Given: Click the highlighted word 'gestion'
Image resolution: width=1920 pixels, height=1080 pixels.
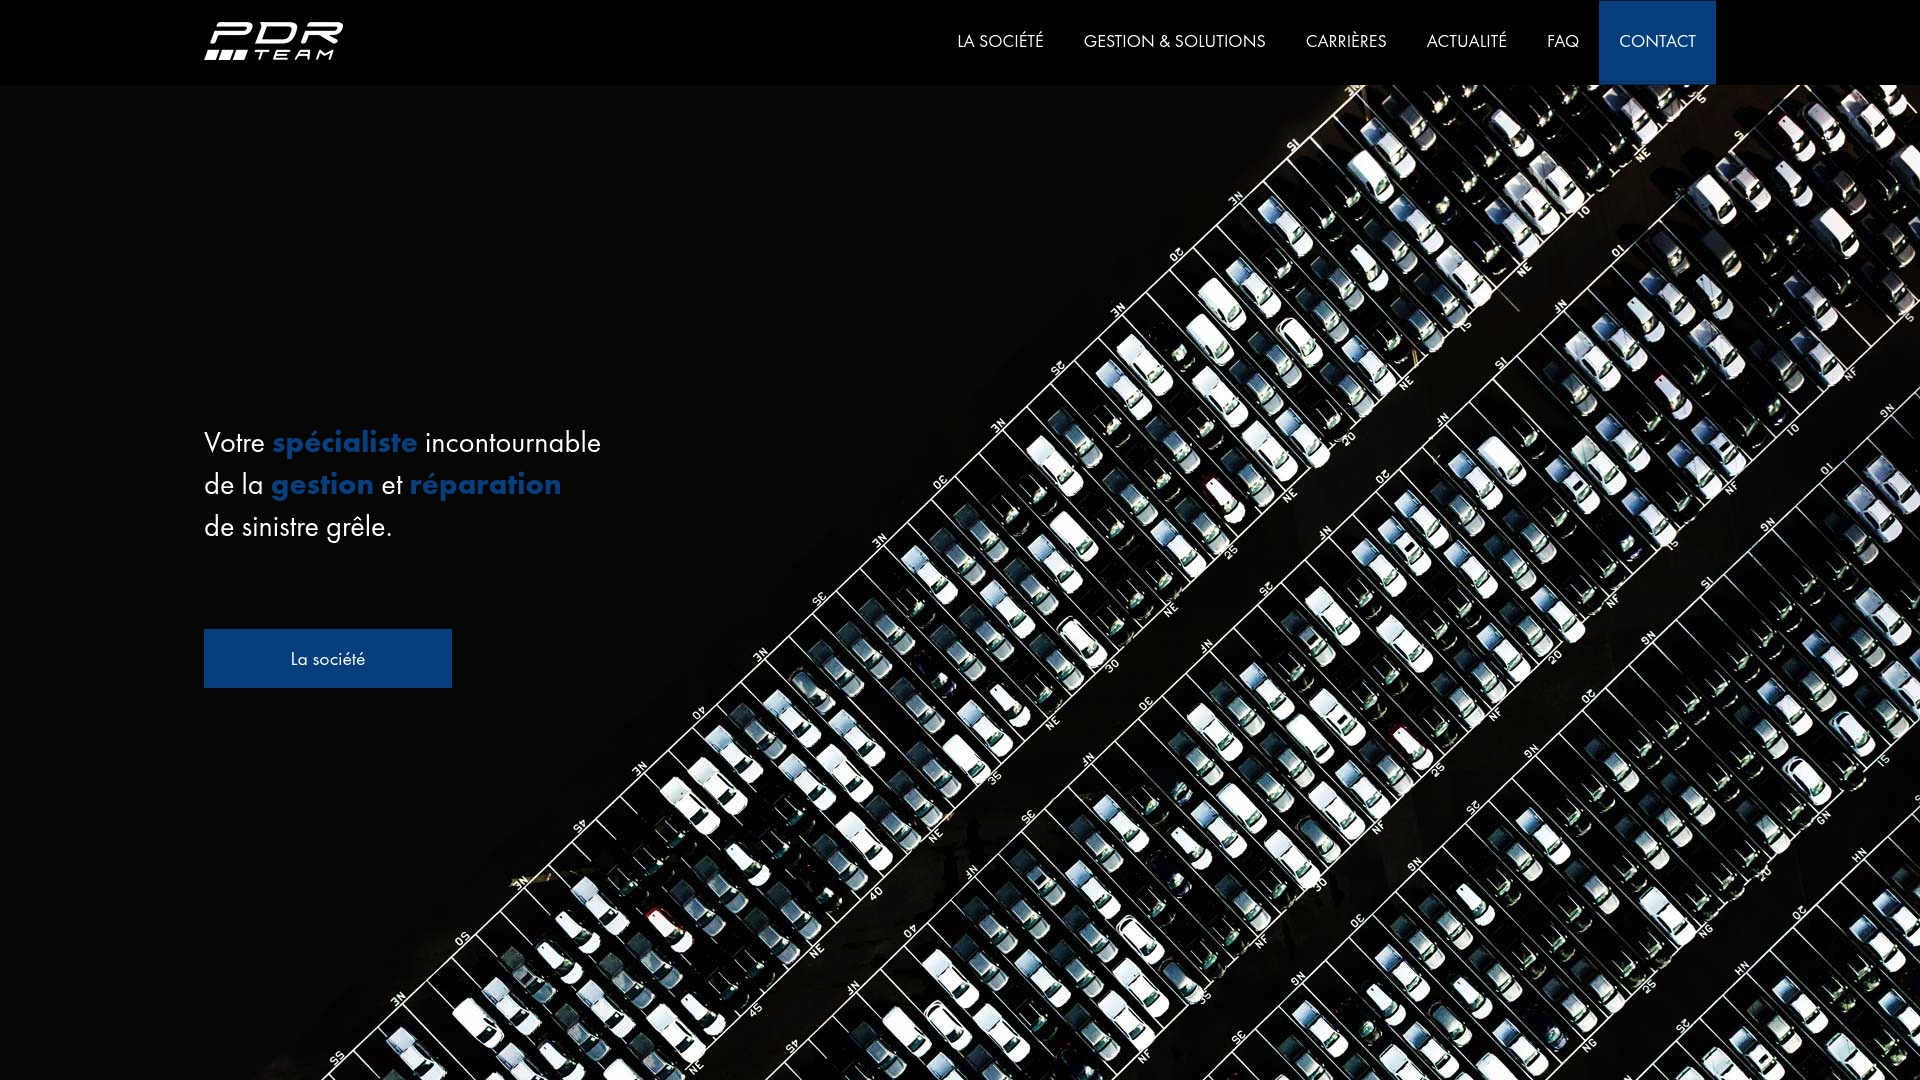Looking at the screenshot, I should [322, 485].
